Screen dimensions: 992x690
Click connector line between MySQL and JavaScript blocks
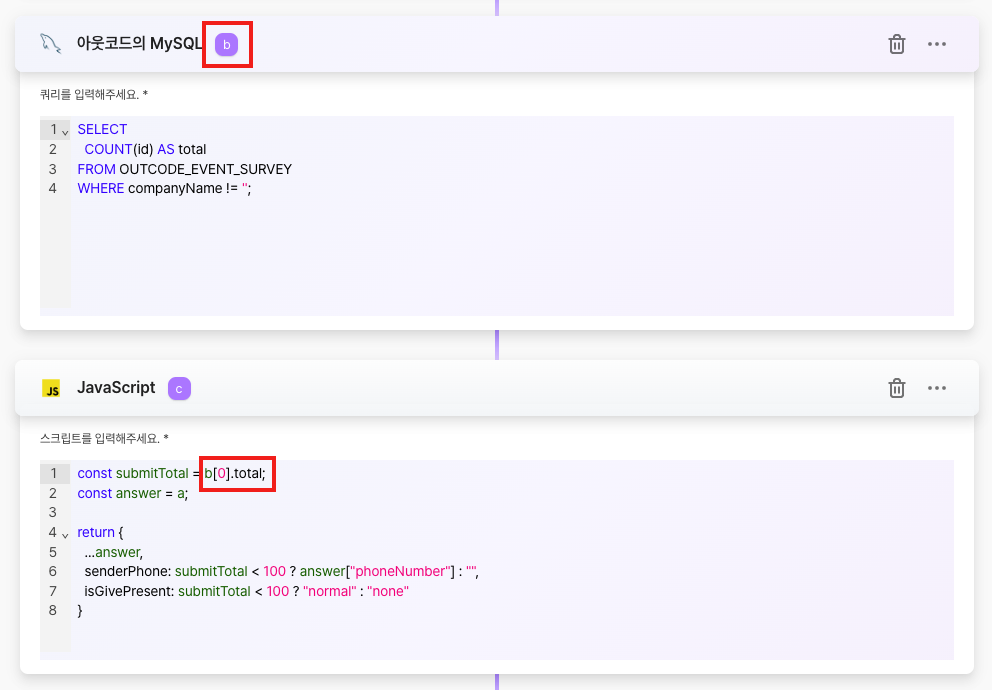tap(496, 345)
